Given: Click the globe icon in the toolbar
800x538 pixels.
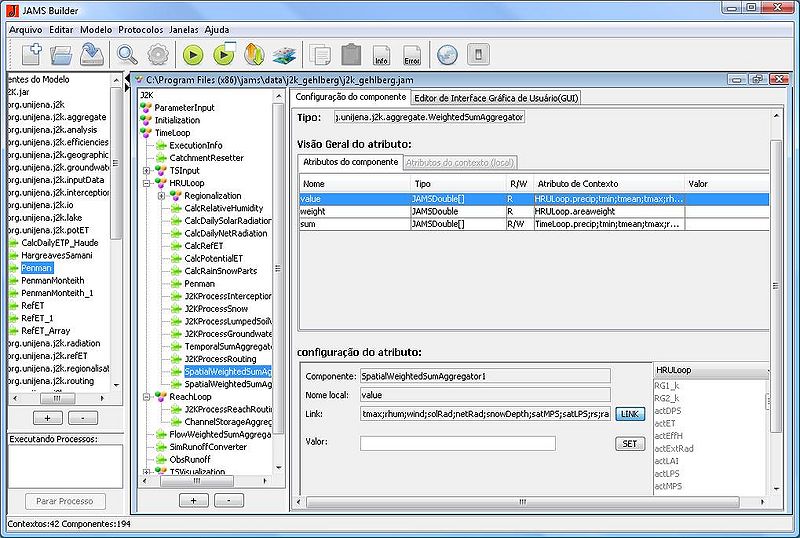Looking at the screenshot, I should 447,54.
